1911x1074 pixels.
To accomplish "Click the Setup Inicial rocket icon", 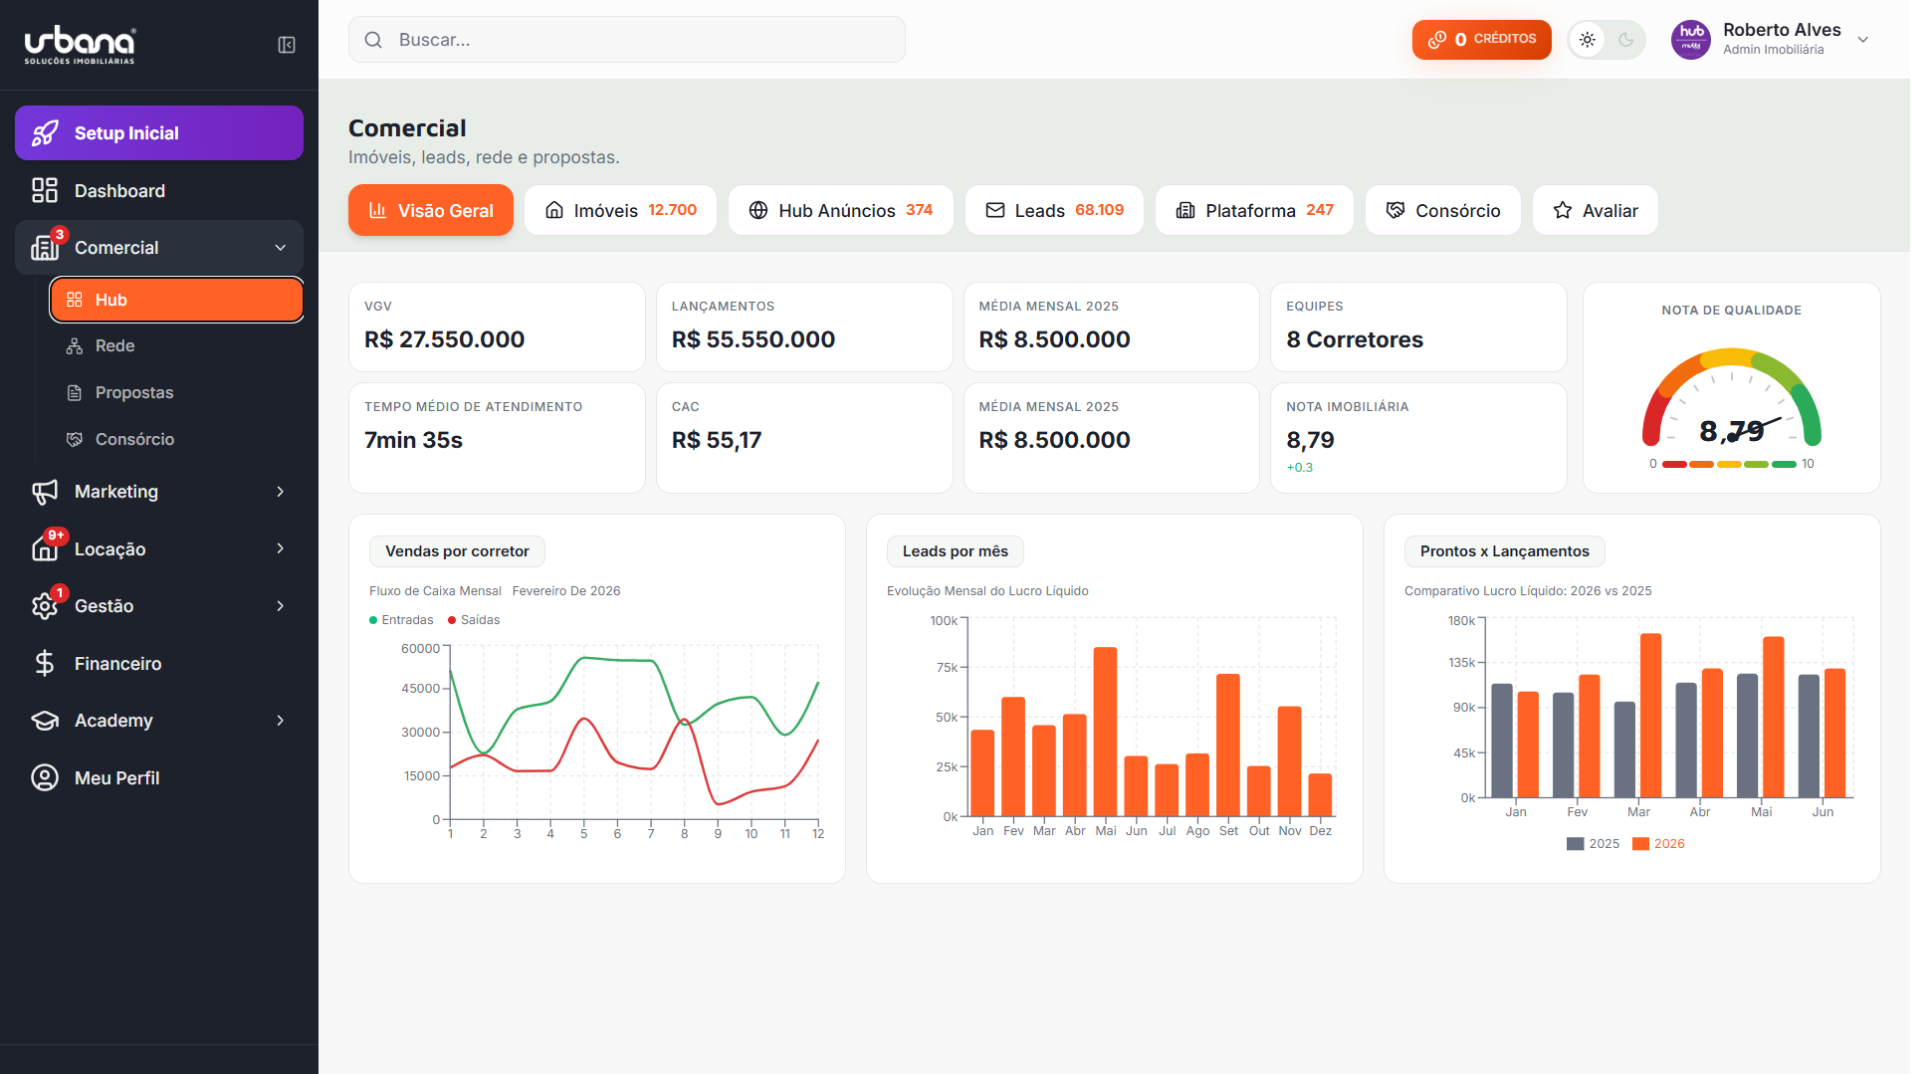I will click(45, 133).
